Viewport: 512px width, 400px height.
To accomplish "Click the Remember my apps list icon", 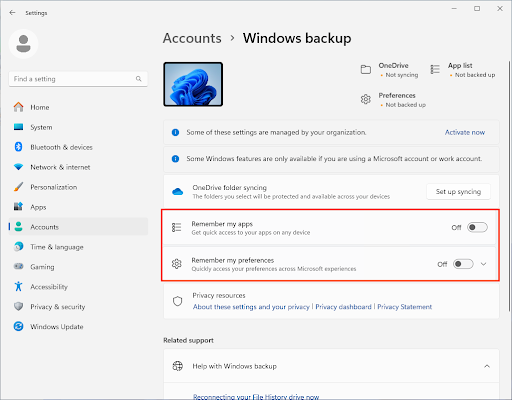I will coord(176,227).
